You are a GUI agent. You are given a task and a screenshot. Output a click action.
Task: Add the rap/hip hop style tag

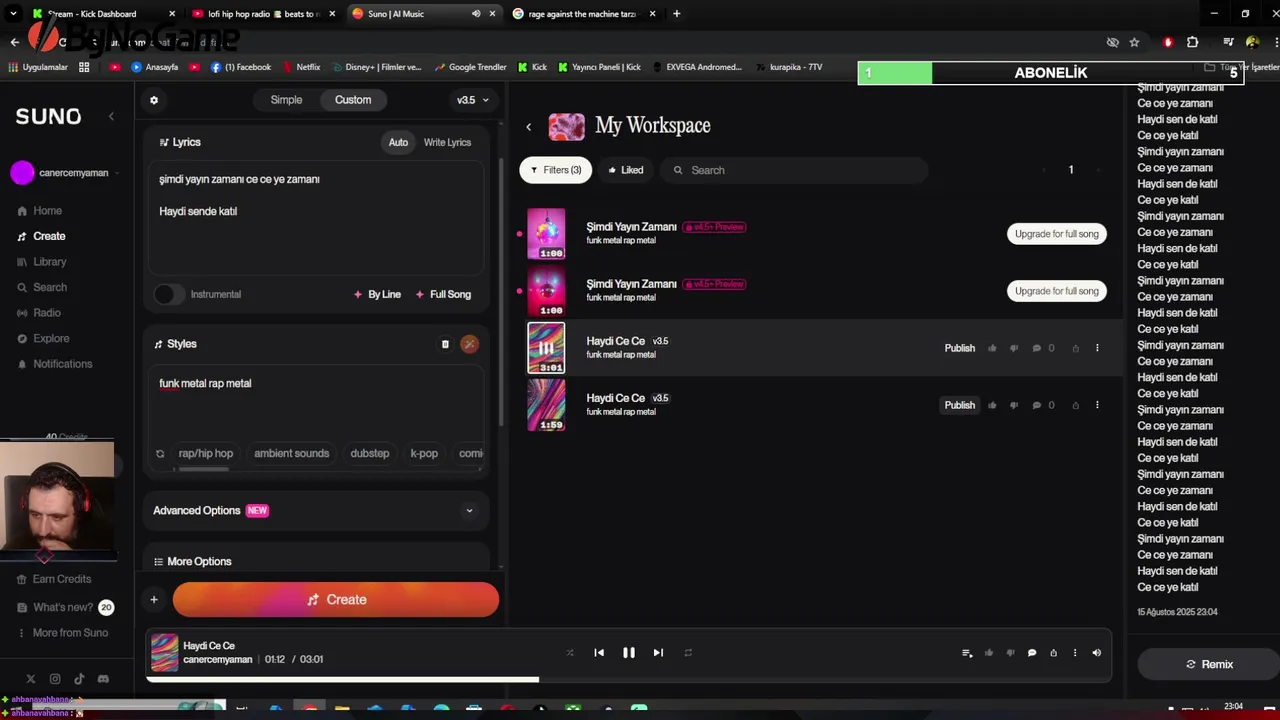click(206, 454)
